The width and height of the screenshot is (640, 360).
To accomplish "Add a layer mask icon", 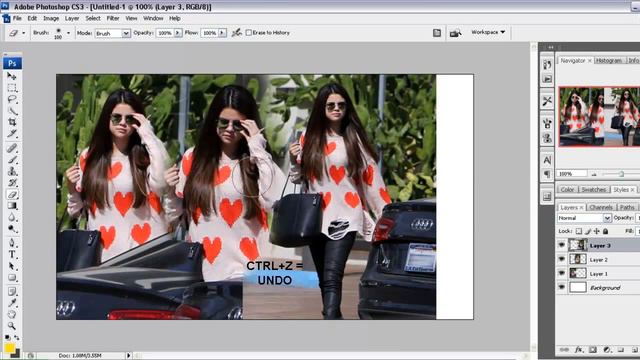I will [593, 350].
